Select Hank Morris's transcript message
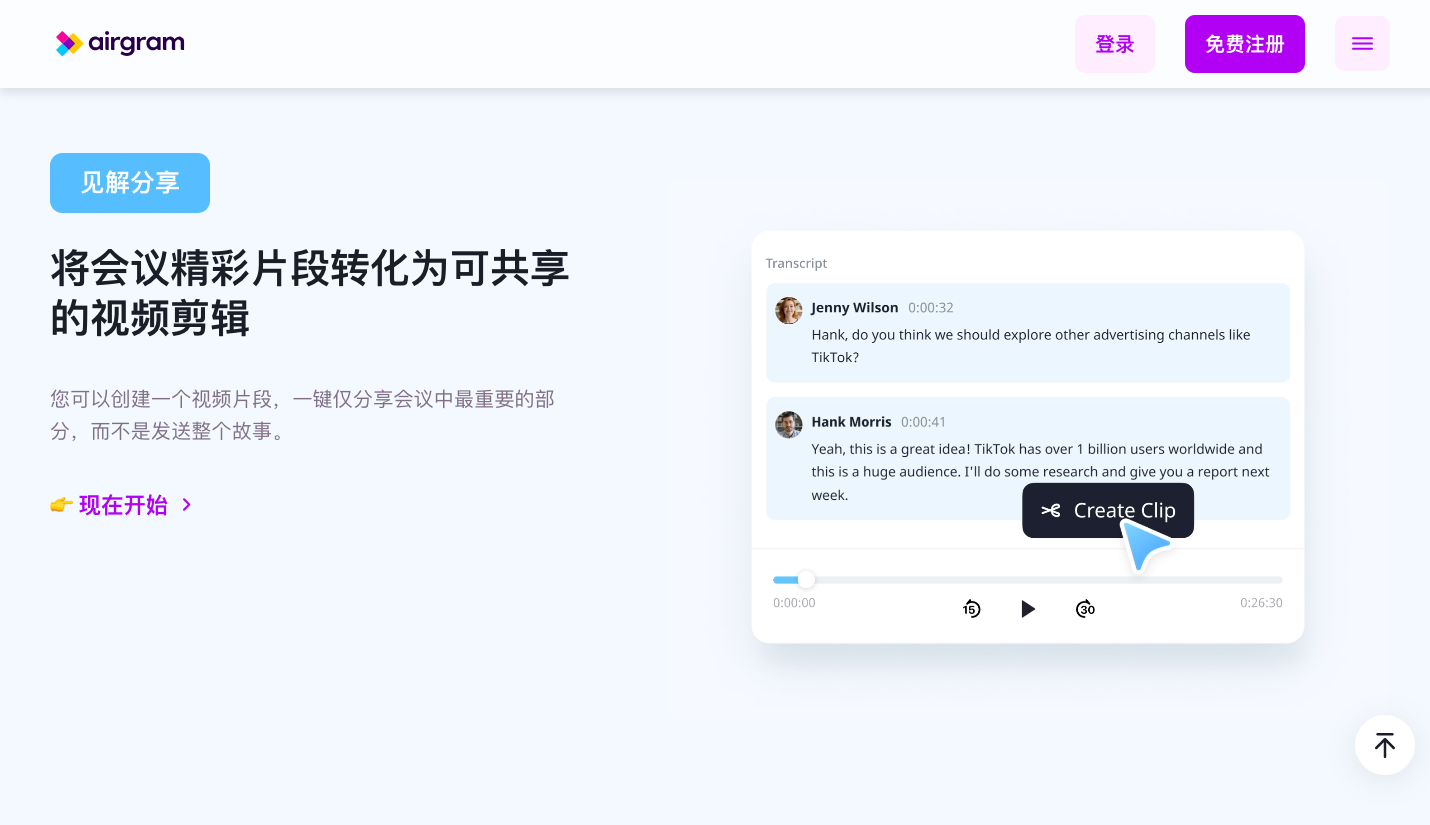Screen dimensions: 1430x825 [x=1028, y=459]
